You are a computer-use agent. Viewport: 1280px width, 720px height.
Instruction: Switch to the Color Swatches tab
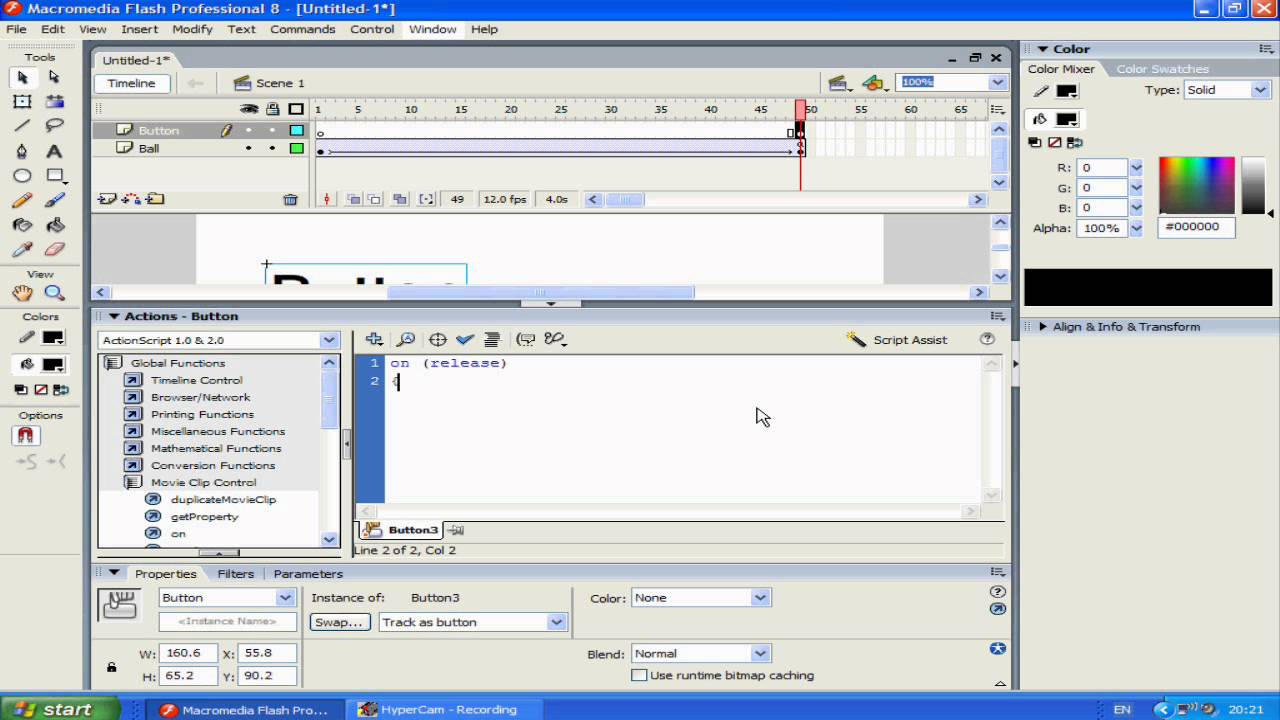tap(1162, 69)
